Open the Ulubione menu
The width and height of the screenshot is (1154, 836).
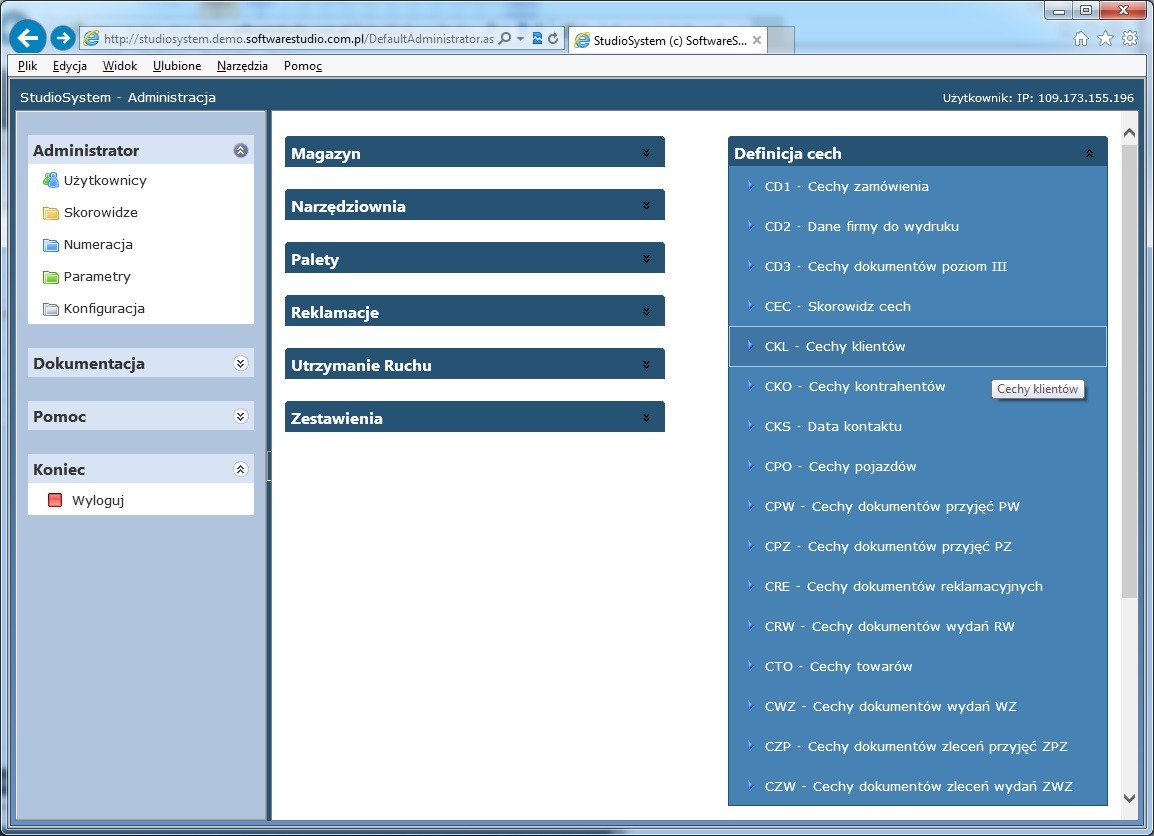coord(177,65)
